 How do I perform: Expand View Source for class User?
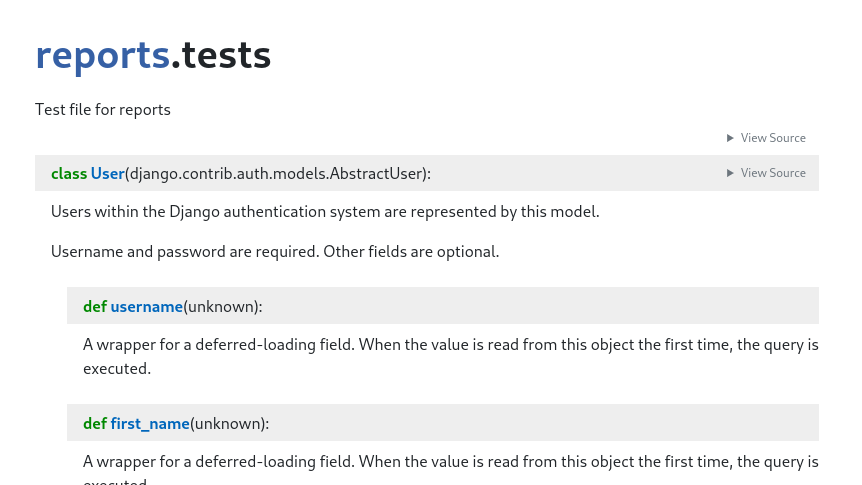pyautogui.click(x=766, y=173)
